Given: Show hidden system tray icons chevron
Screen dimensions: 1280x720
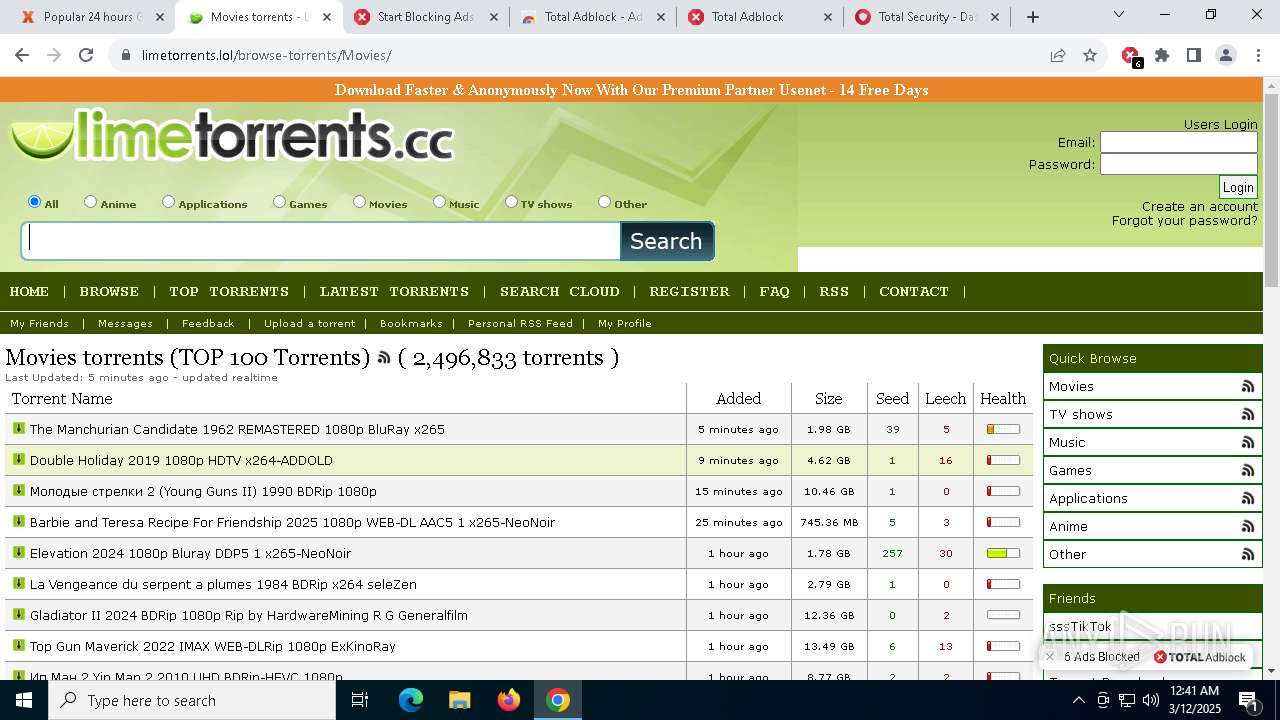Looking at the screenshot, I should (1078, 700).
